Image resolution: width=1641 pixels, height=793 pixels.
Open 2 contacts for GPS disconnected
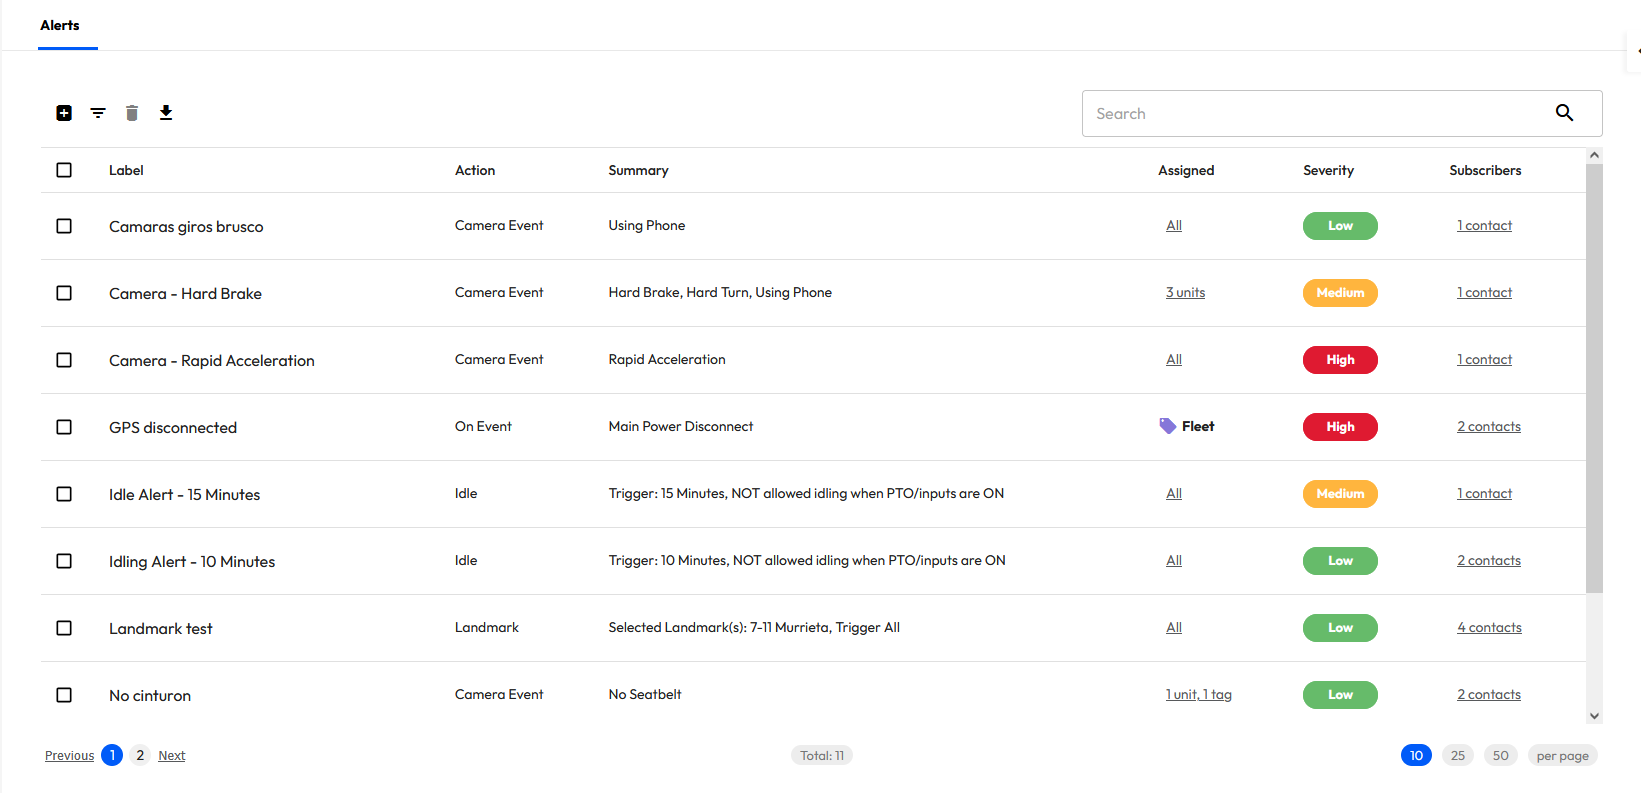[x=1489, y=427]
